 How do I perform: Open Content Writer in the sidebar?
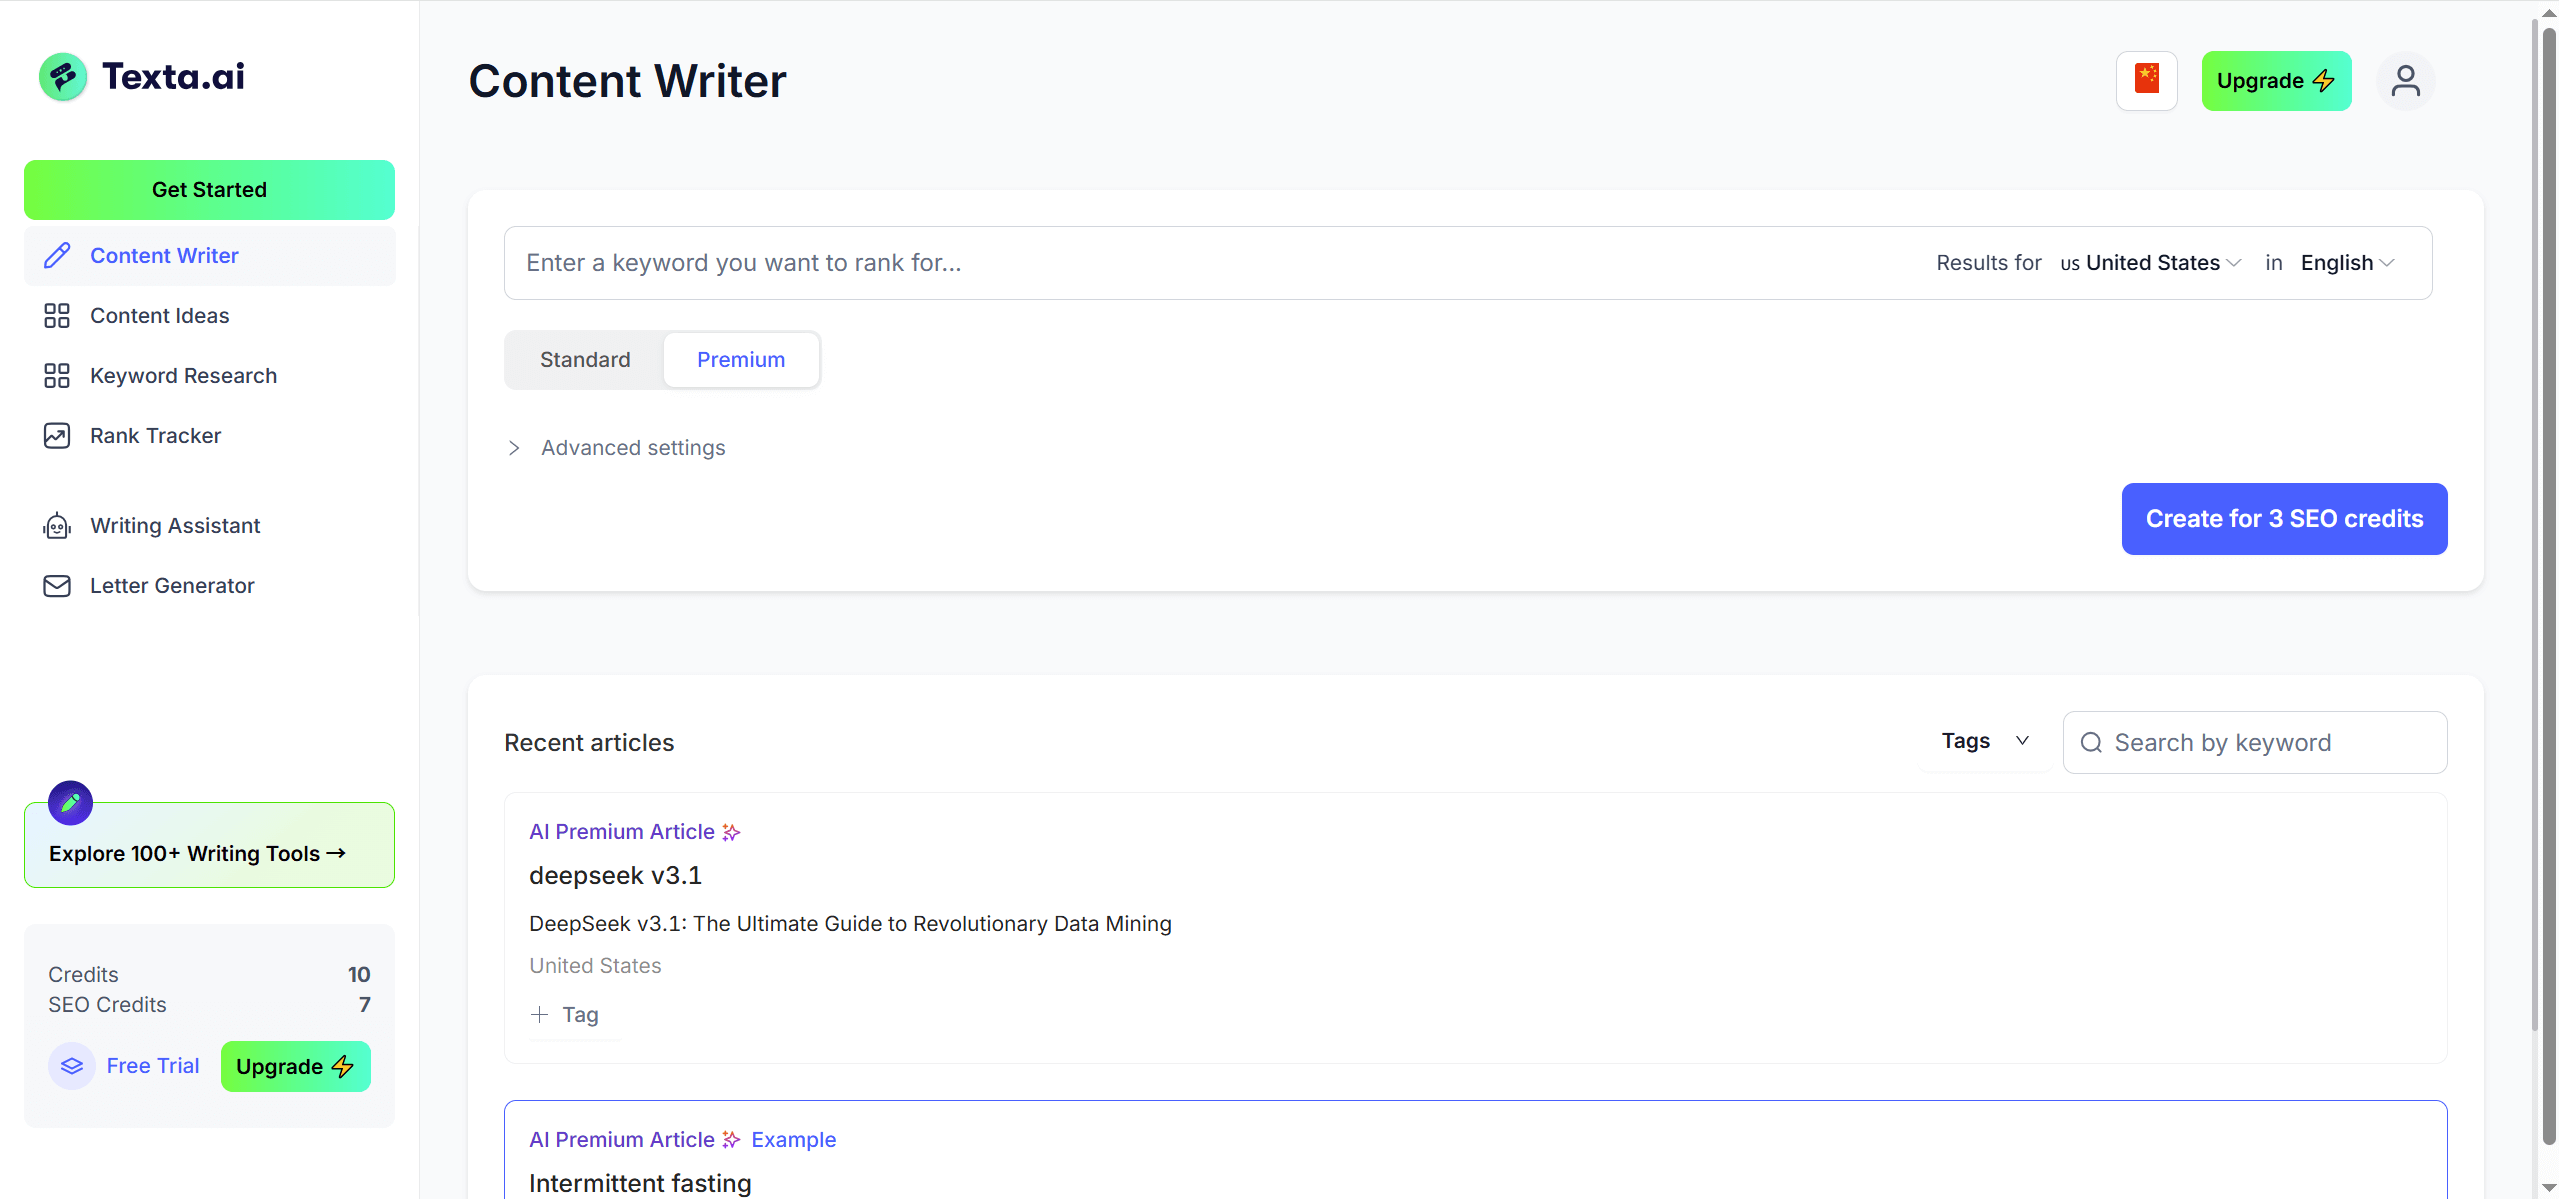tap(164, 256)
